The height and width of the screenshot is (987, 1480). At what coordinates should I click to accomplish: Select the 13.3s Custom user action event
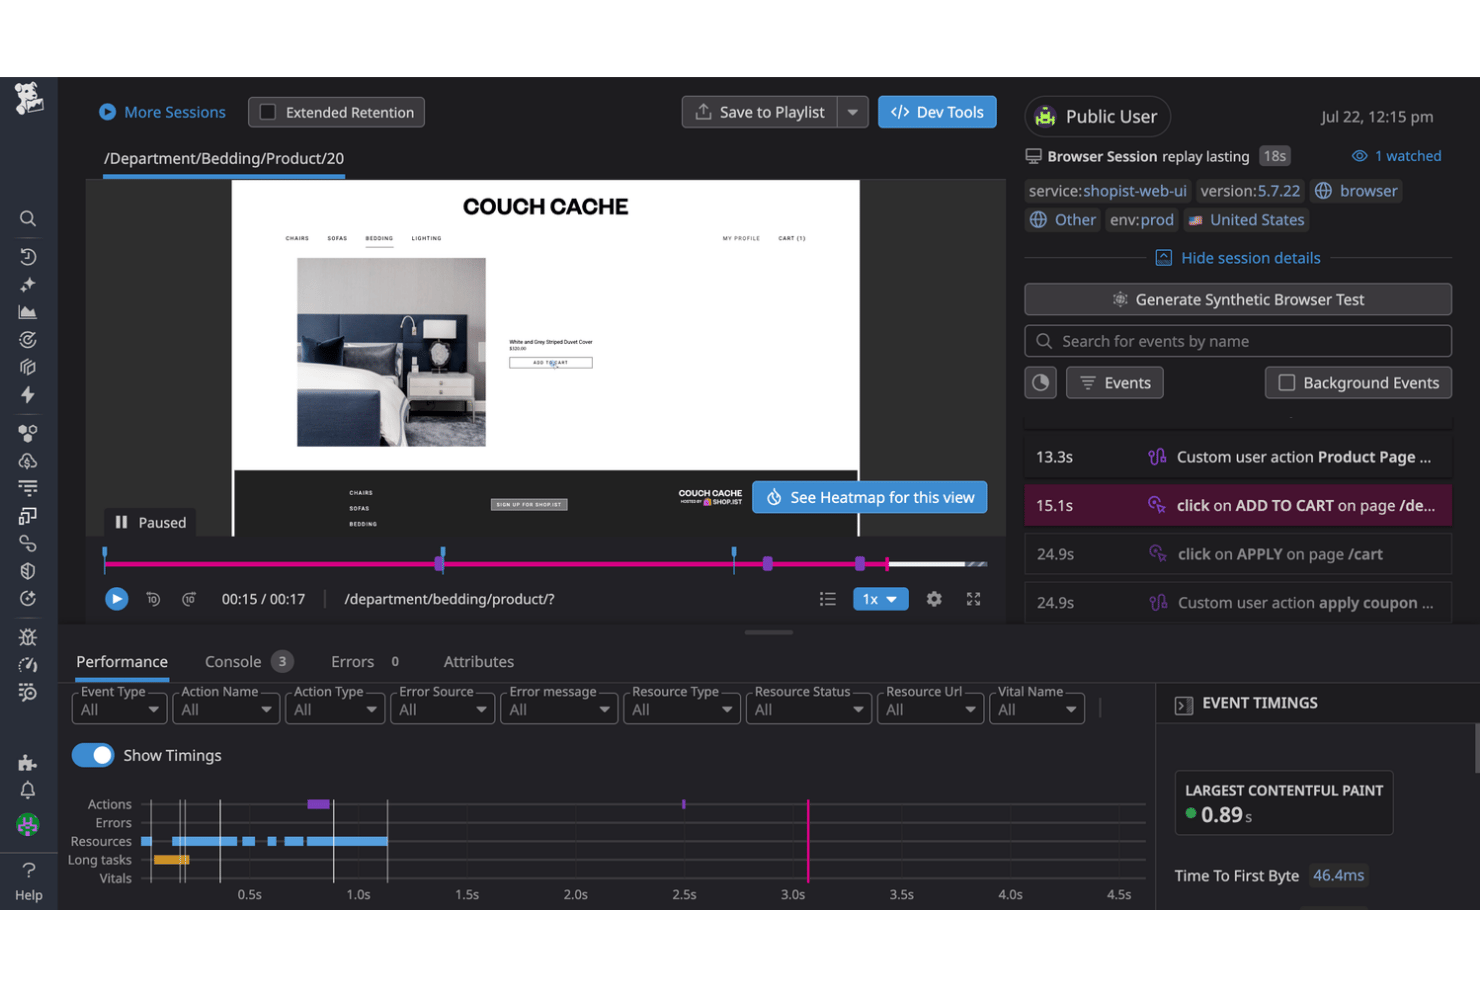[1238, 457]
